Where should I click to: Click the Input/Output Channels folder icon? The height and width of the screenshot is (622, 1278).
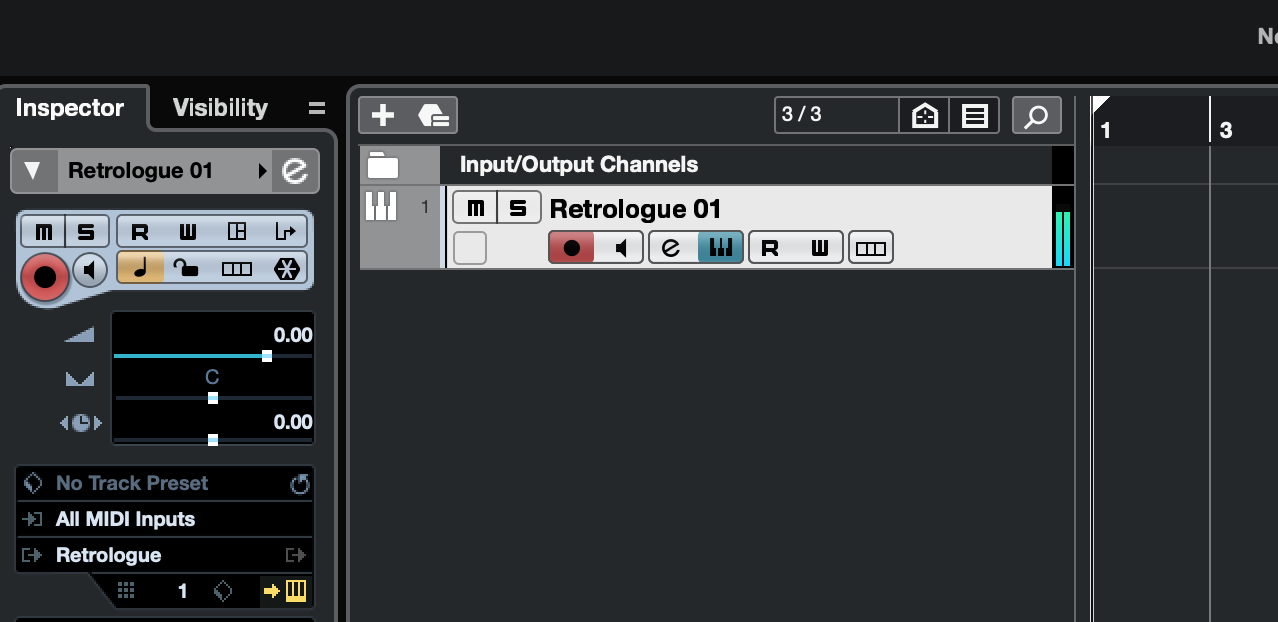click(x=382, y=165)
